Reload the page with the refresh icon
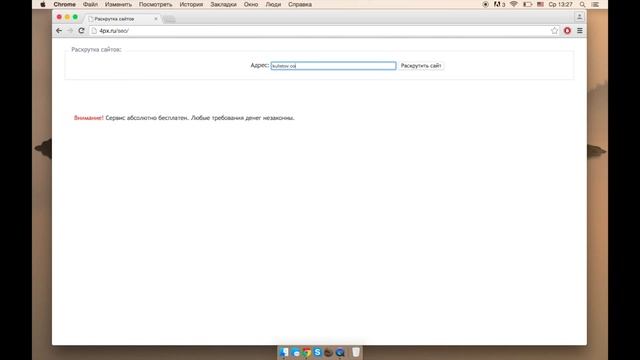 [x=81, y=31]
